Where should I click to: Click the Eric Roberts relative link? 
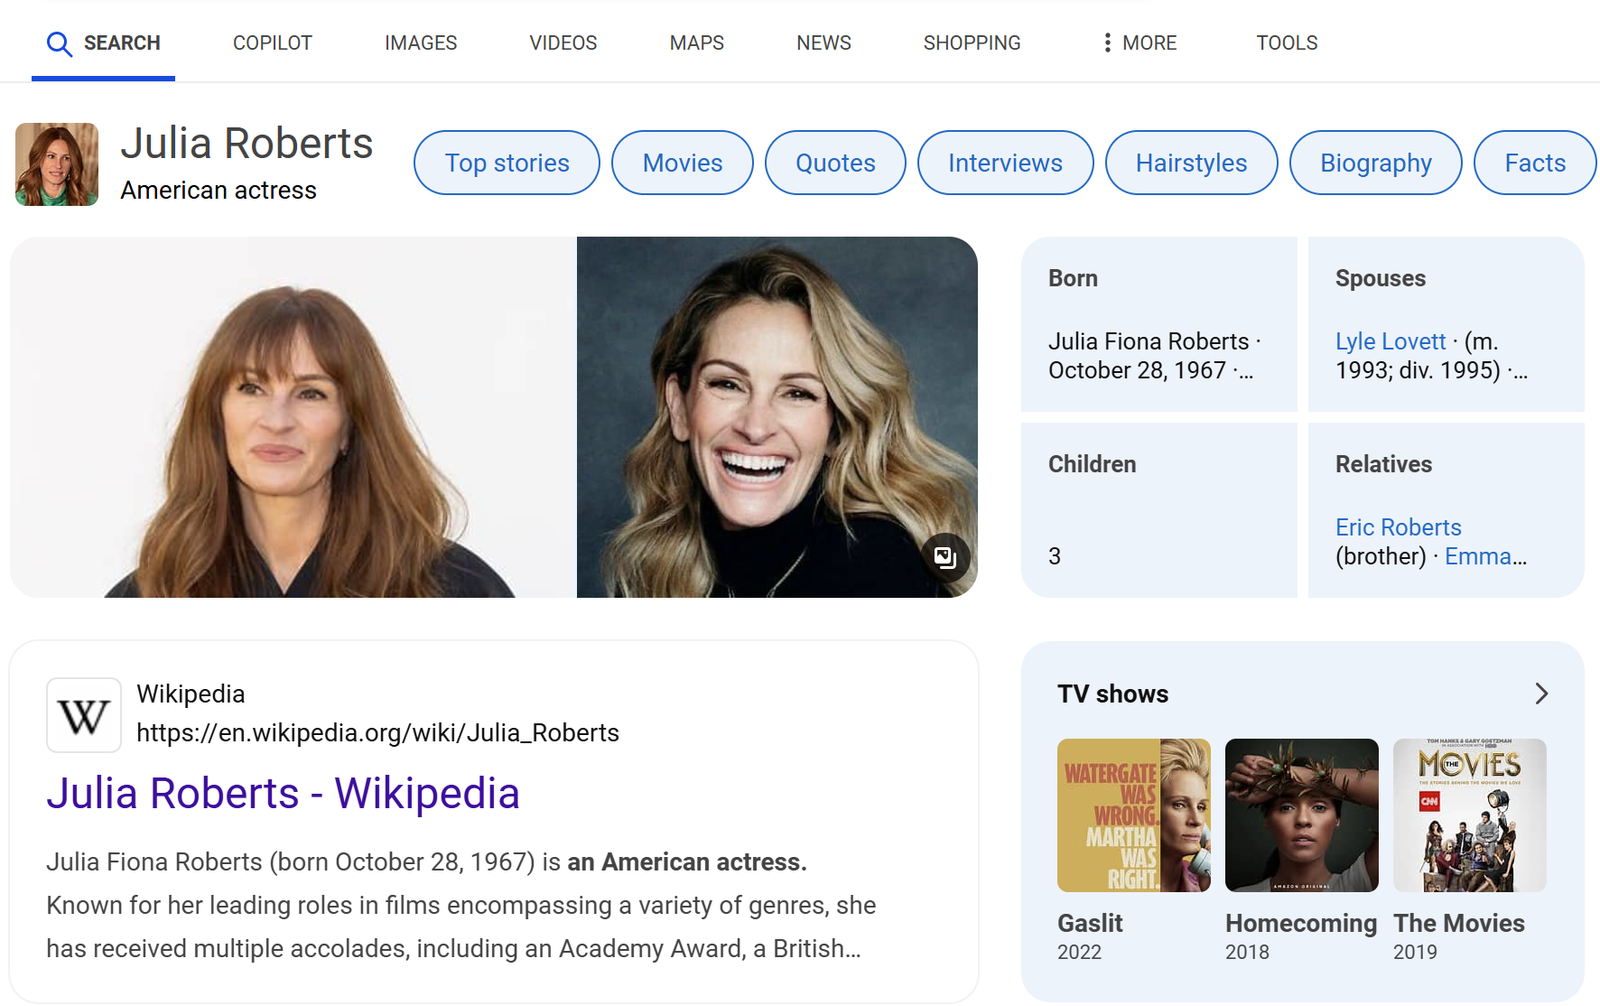(1398, 528)
